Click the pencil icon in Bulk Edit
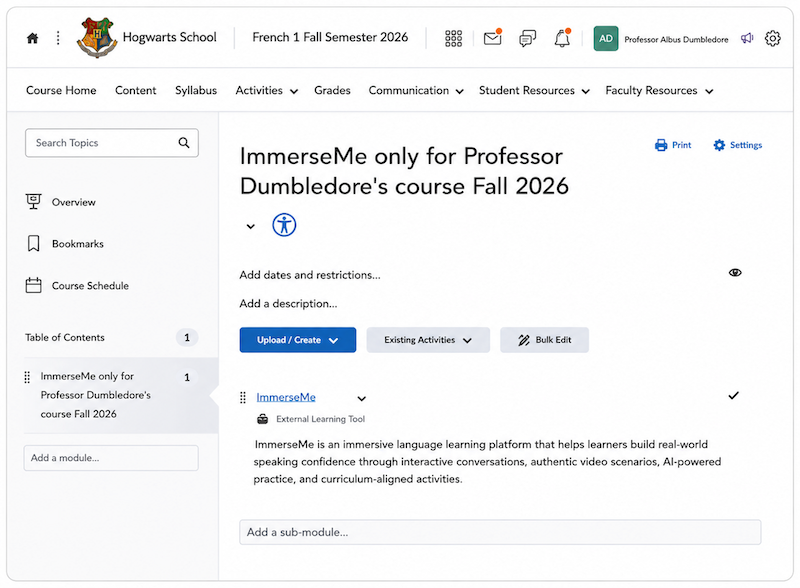The image size is (800, 588). (x=524, y=340)
